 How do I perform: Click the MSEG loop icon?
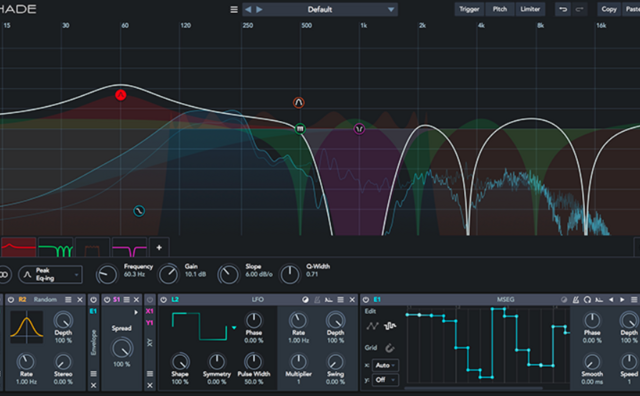point(587,300)
